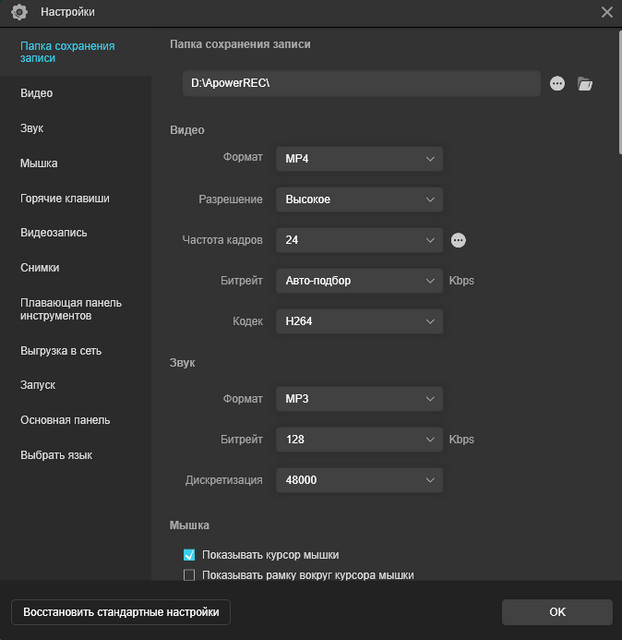
Task: Close the Настройки window with X
Action: (606, 12)
